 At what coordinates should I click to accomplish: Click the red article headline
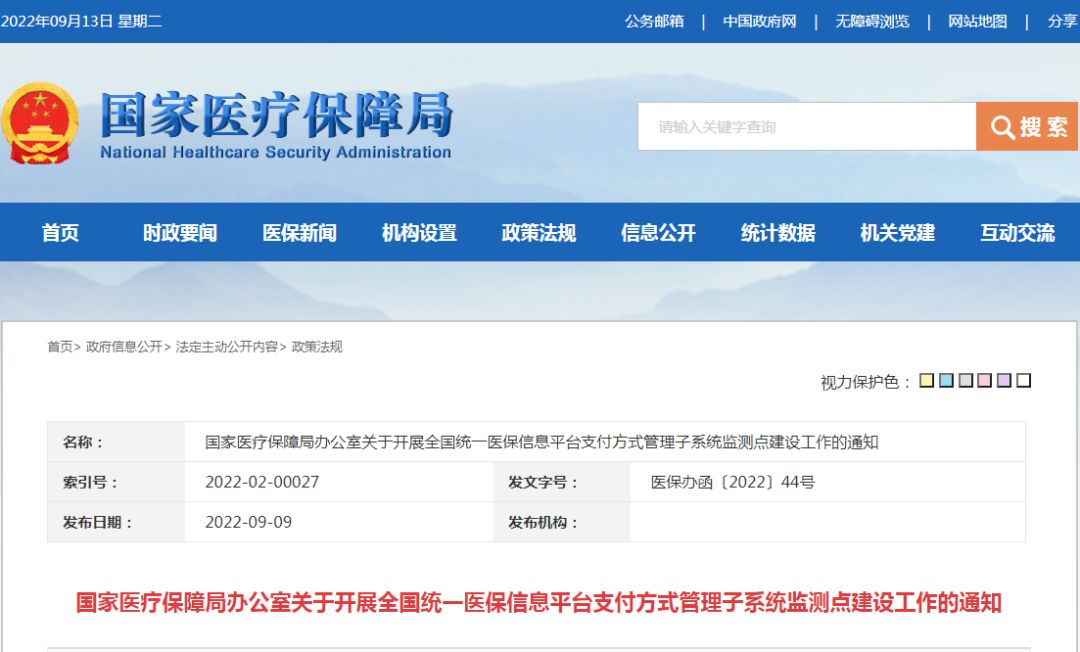pyautogui.click(x=538, y=602)
